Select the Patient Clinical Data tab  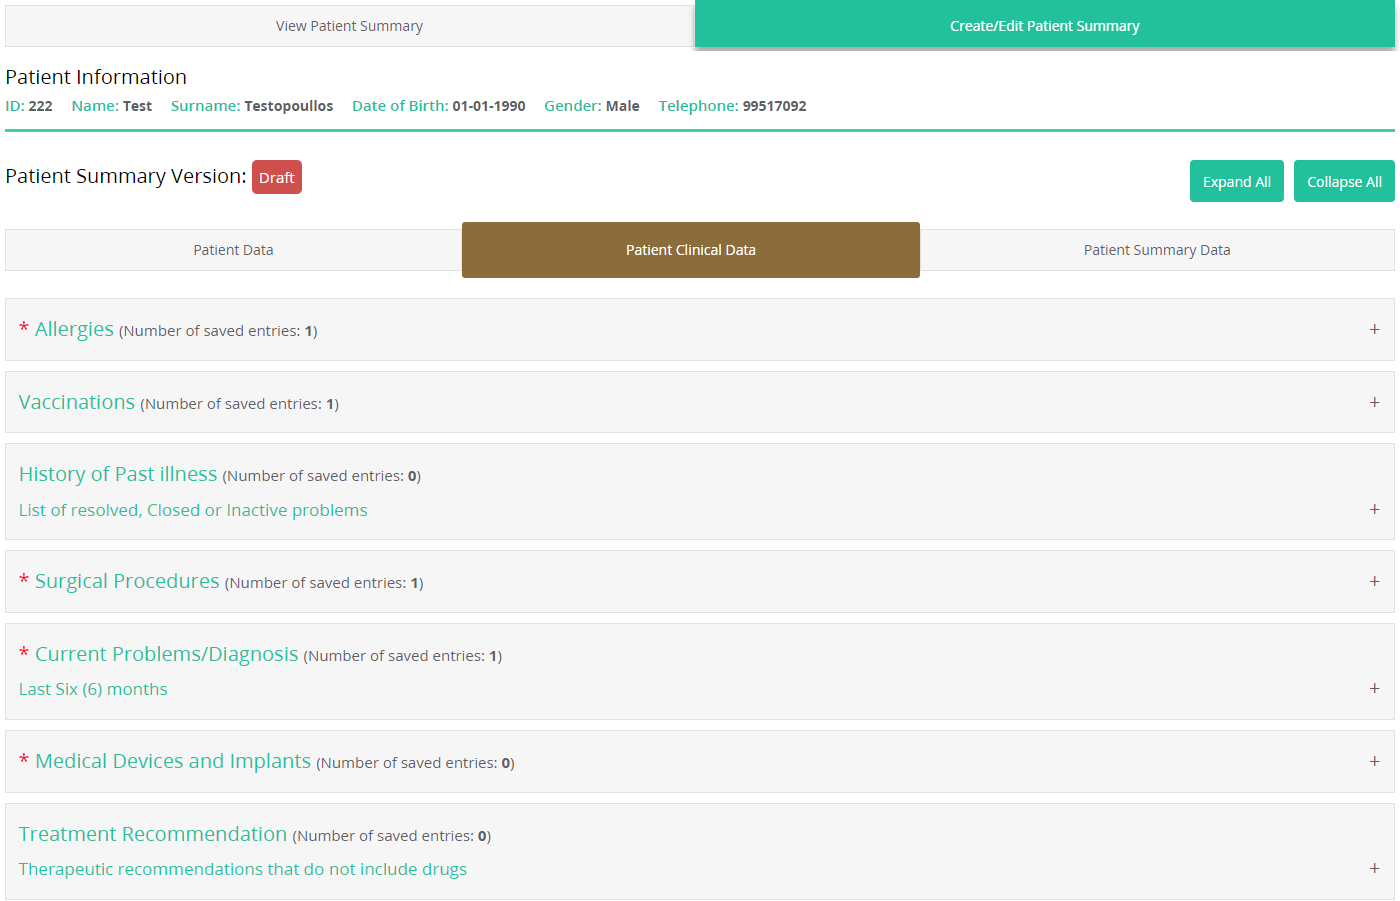[x=690, y=250]
